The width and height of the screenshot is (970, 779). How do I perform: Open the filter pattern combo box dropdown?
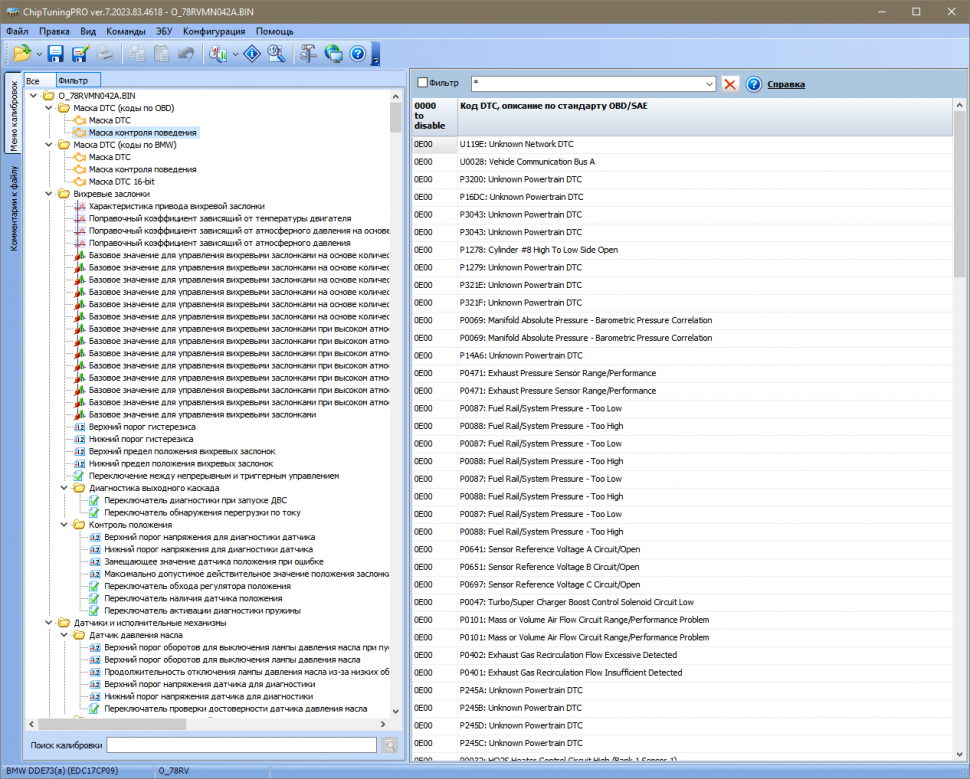[709, 84]
